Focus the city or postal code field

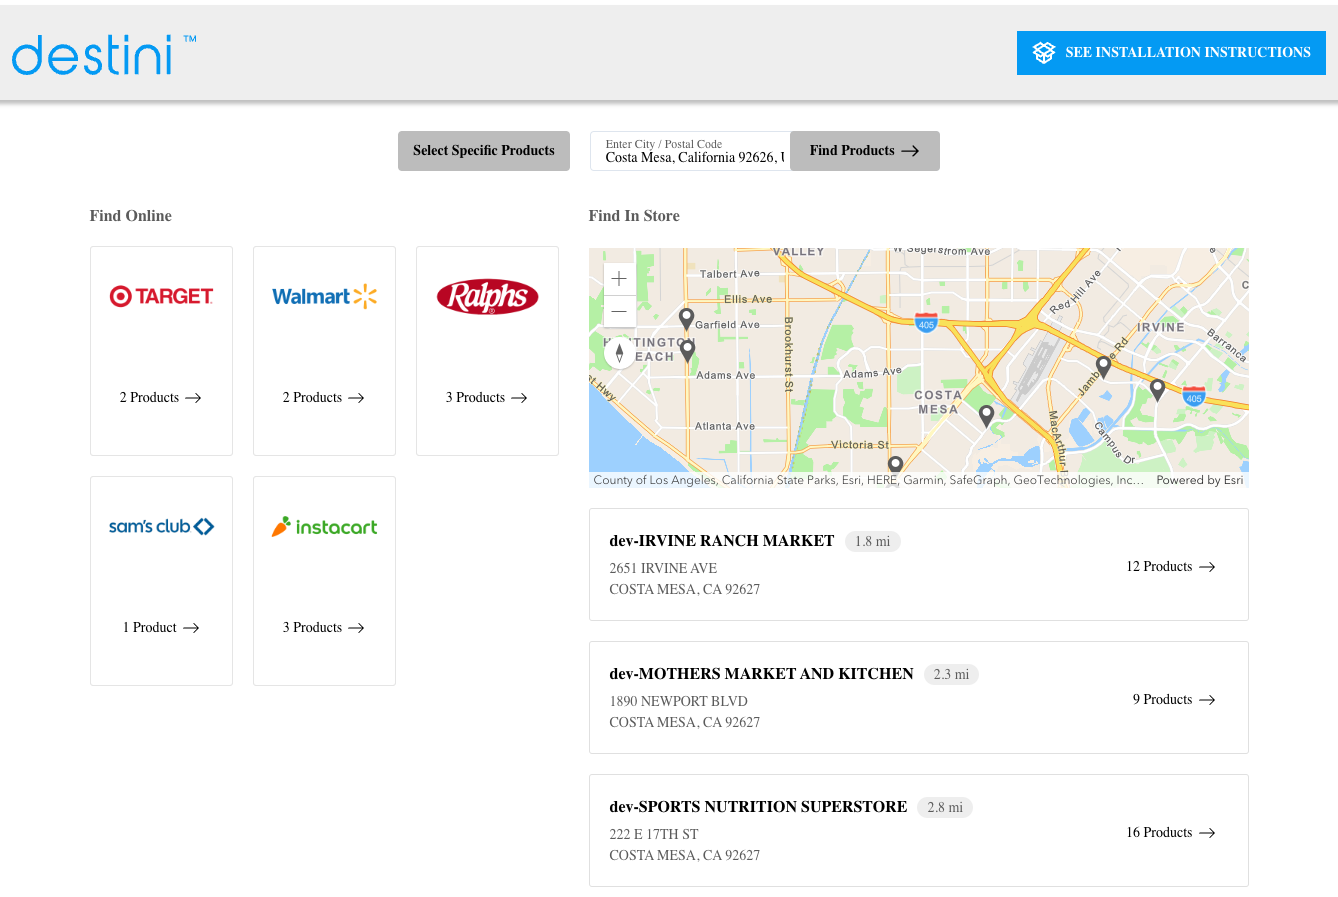[x=690, y=151]
